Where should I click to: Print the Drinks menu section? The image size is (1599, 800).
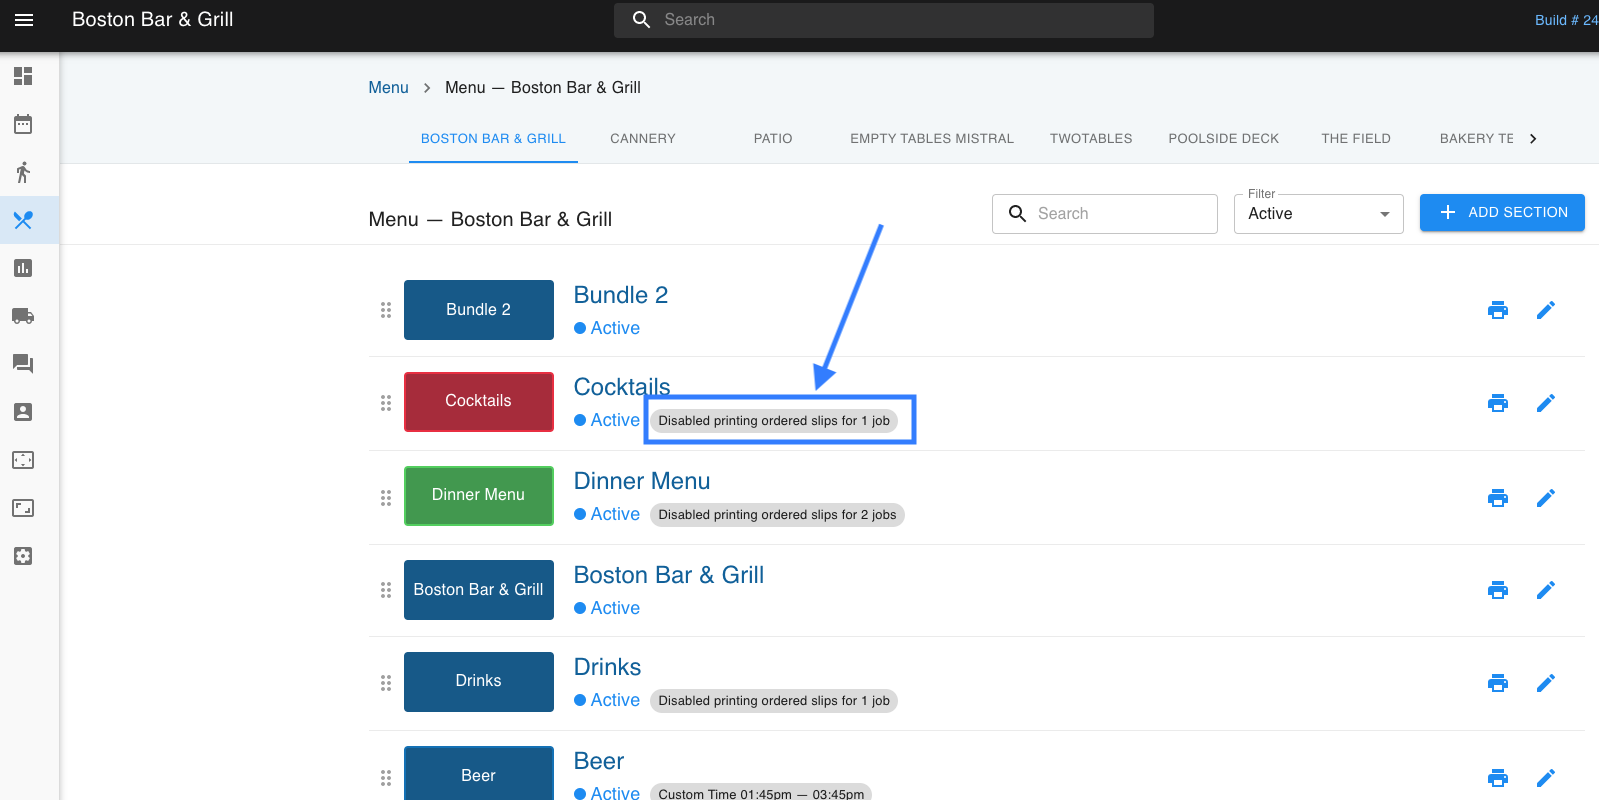1497,683
